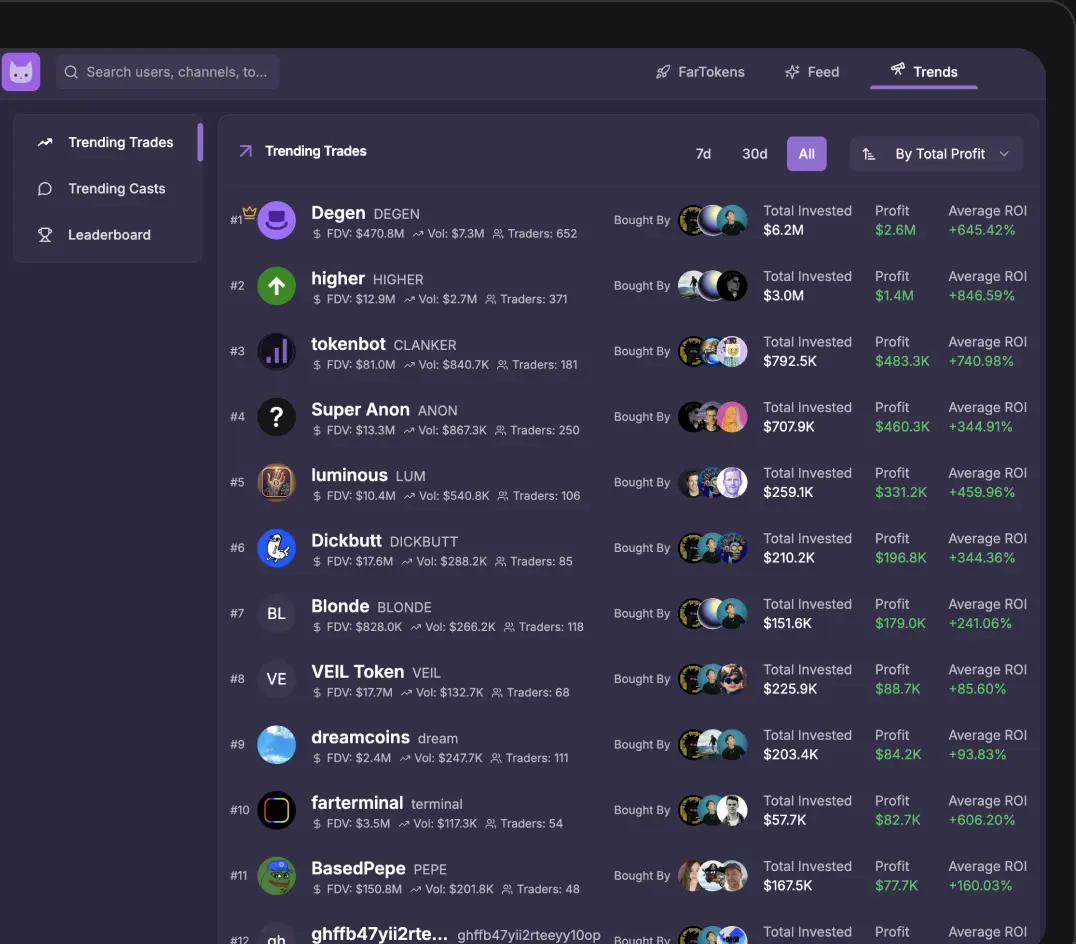Click tokenbot total invested $792.5K
This screenshot has height=944, width=1076.
[790, 361]
